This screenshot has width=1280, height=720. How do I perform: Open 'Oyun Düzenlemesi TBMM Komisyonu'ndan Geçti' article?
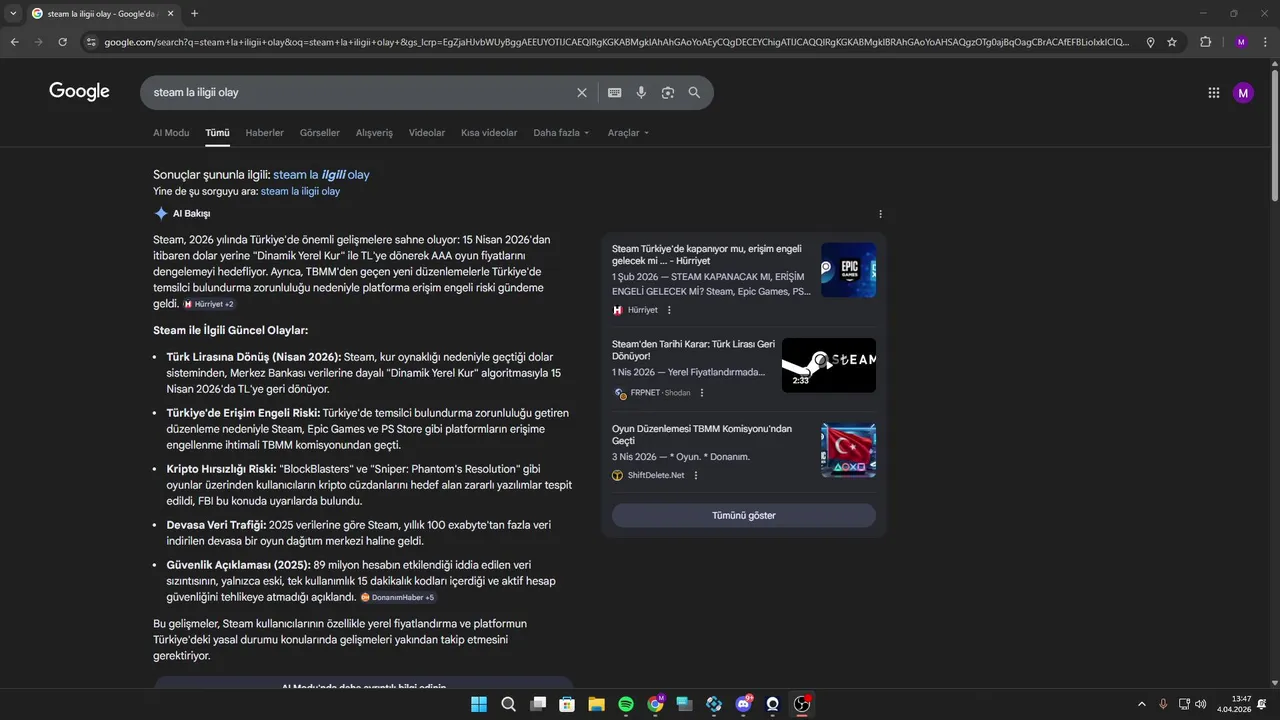pos(702,434)
